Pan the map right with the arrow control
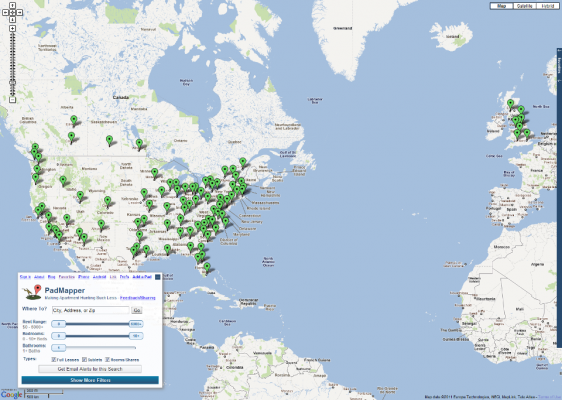The height and width of the screenshot is (400, 562). [x=19, y=13]
